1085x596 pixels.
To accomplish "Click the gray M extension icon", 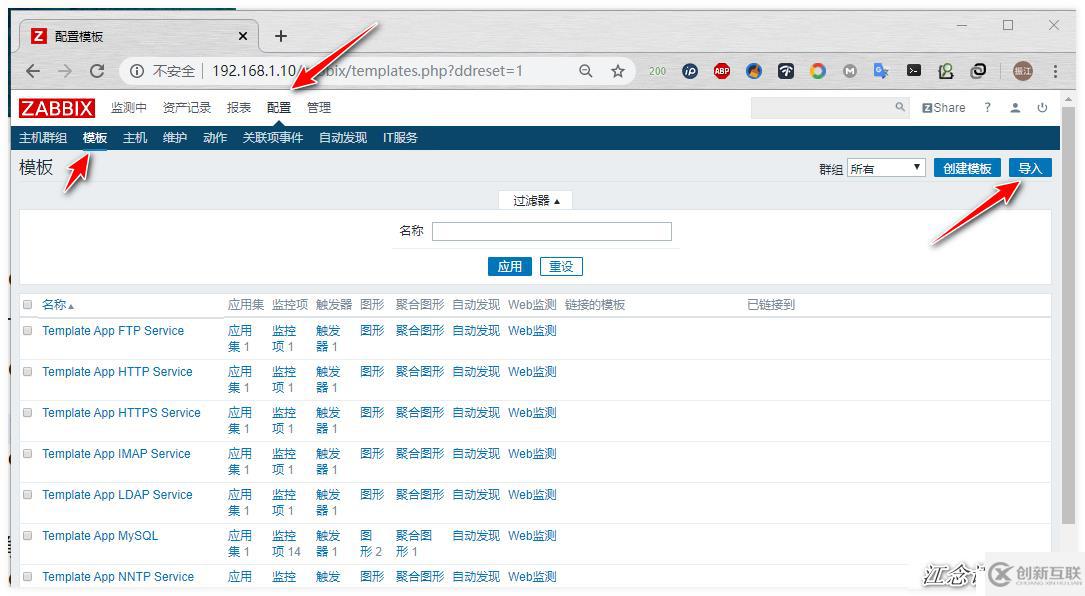I will point(850,71).
